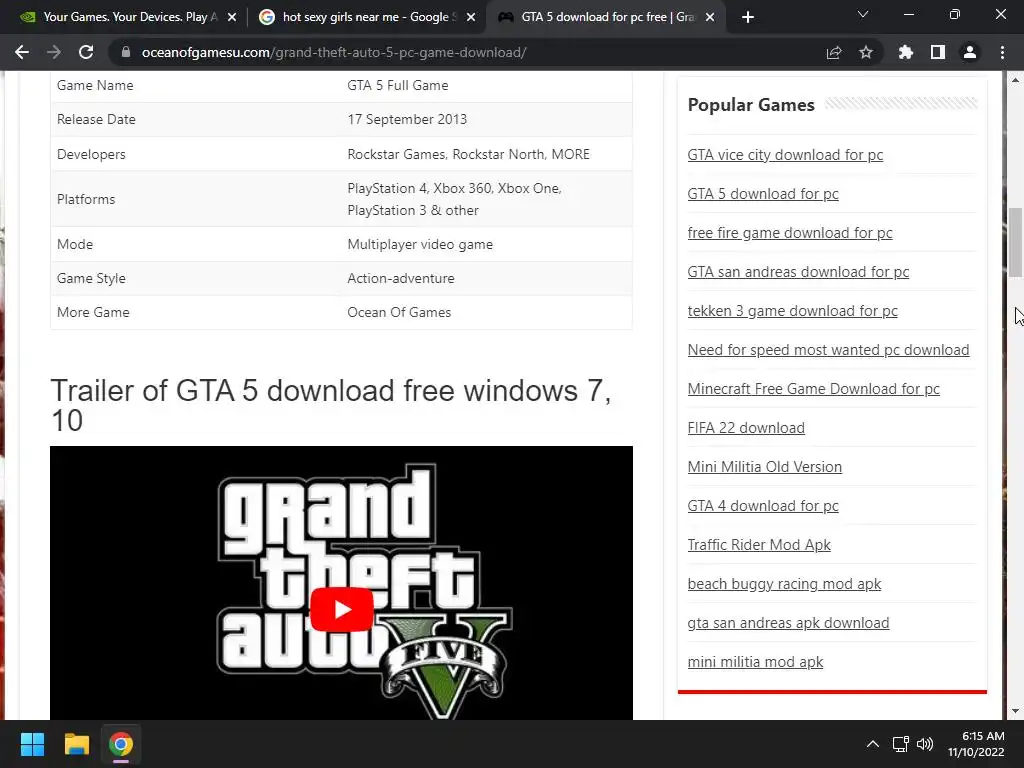This screenshot has height=768, width=1024.
Task: Open the clock showing 6:15 AM
Action: (976, 744)
